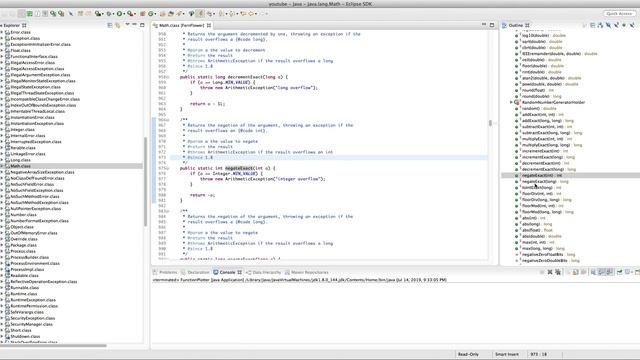Maximize the Package Explorer panel
Viewport: 640px width, 360px height.
[x=142, y=25]
